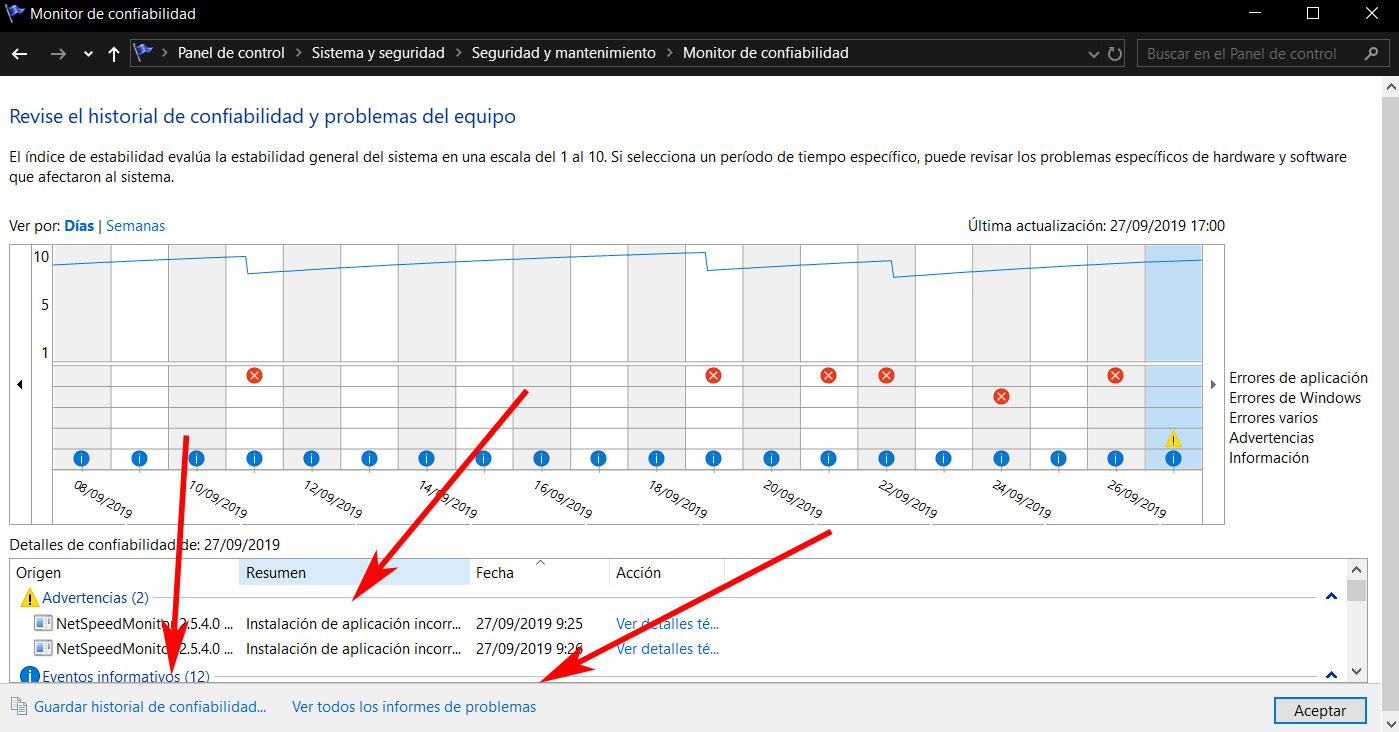1399x732 pixels.
Task: Click the yellow warning icon on 27/09/2019
Action: click(1173, 438)
